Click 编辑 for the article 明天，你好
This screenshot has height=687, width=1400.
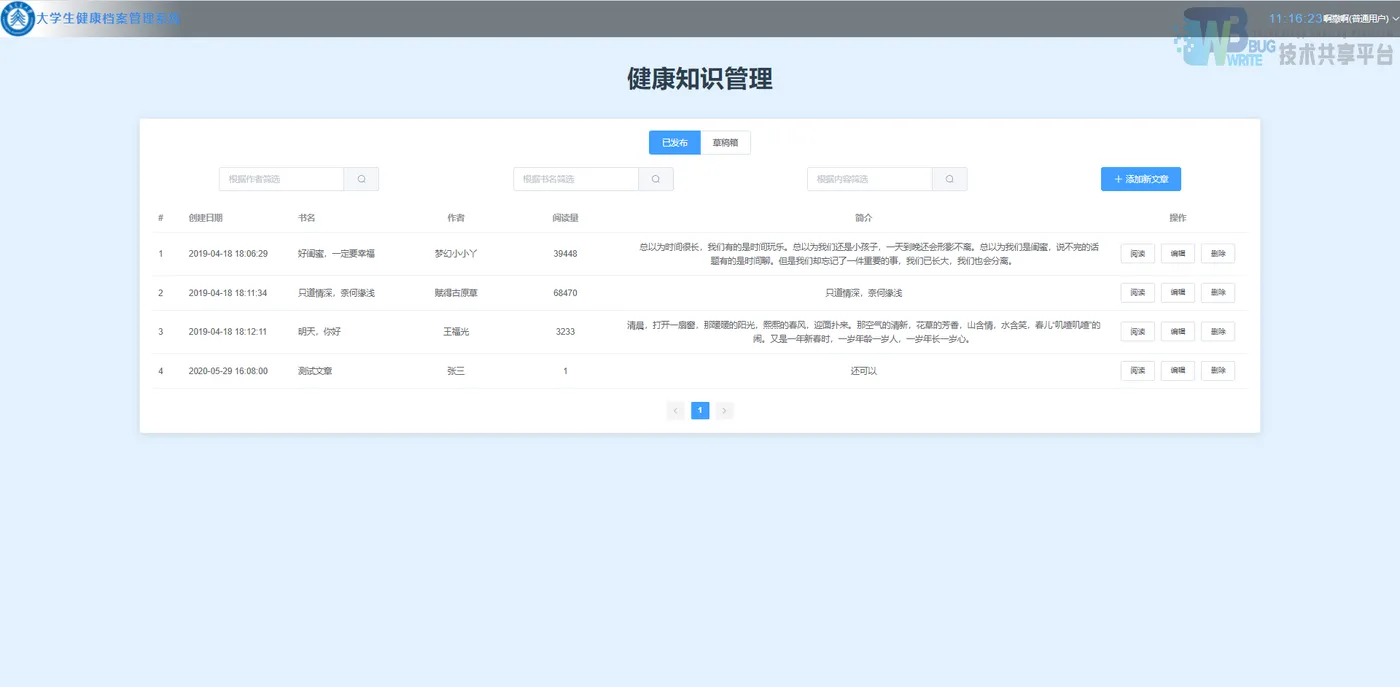click(1177, 331)
